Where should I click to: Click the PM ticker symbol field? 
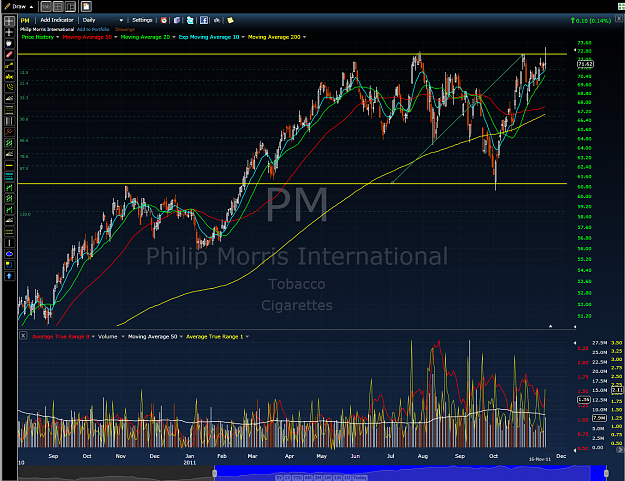(x=26, y=20)
